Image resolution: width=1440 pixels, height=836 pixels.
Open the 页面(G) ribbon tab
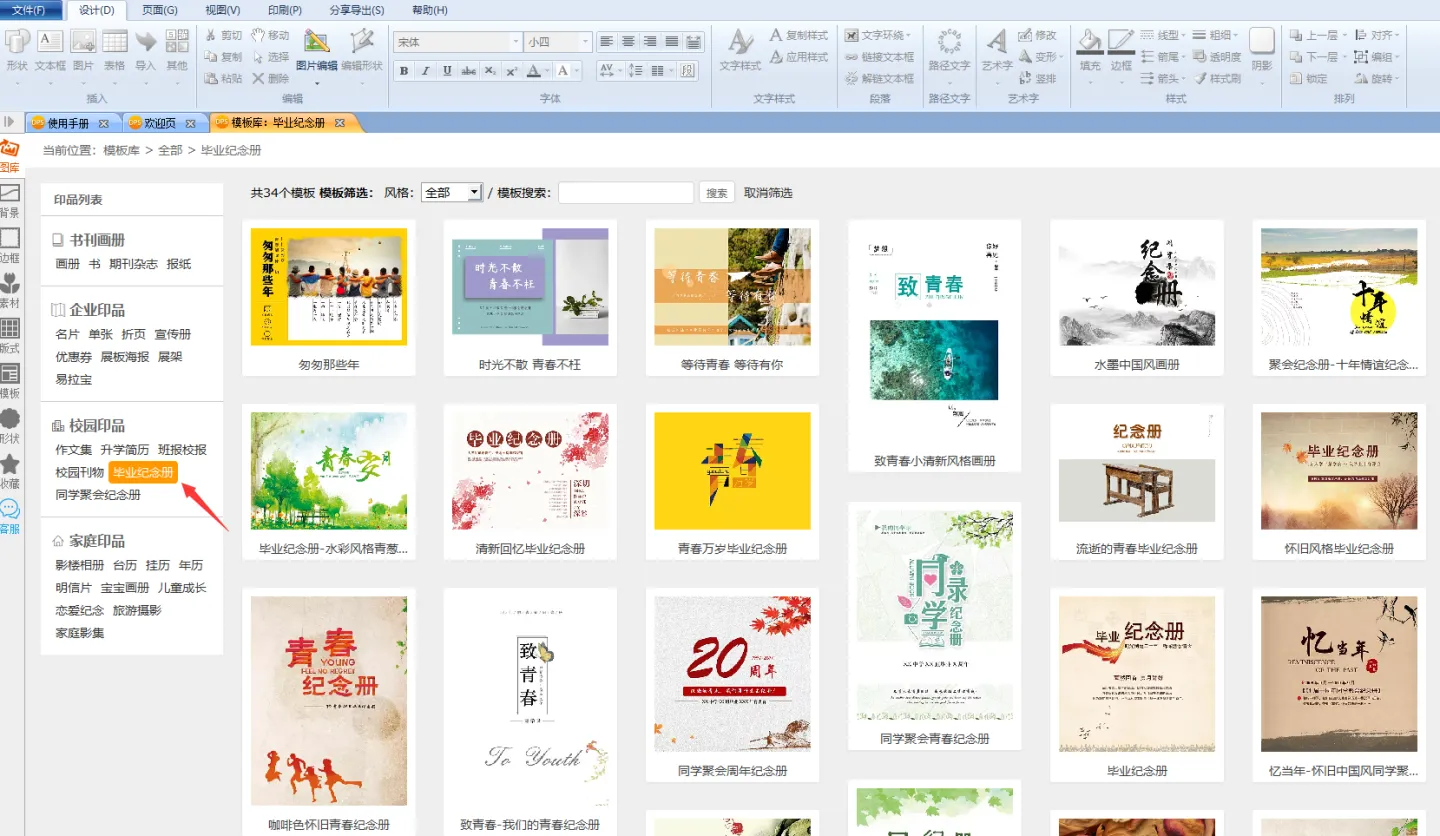click(x=159, y=10)
